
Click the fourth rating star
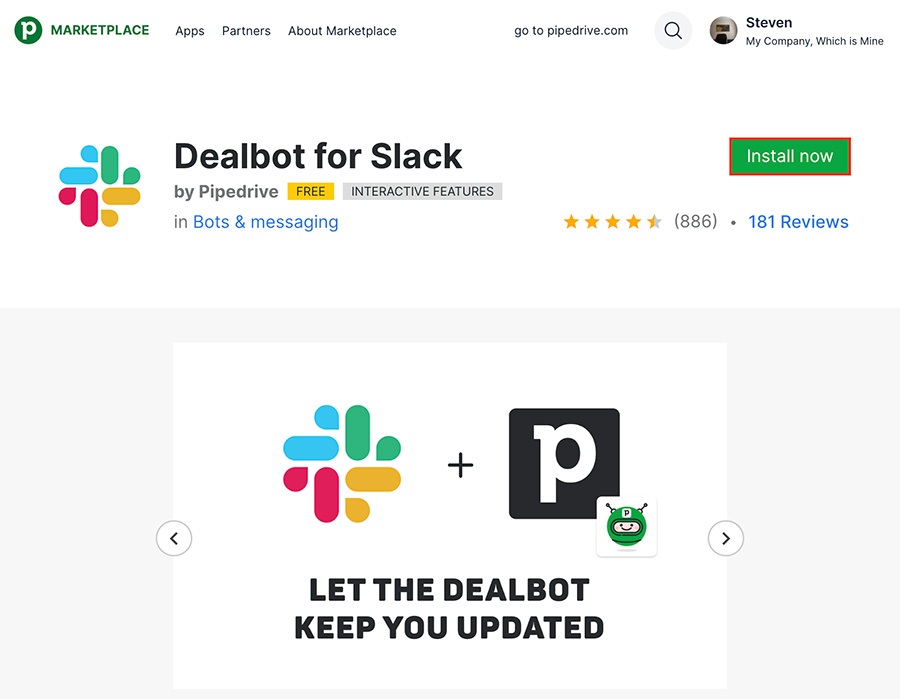pyautogui.click(x=634, y=221)
